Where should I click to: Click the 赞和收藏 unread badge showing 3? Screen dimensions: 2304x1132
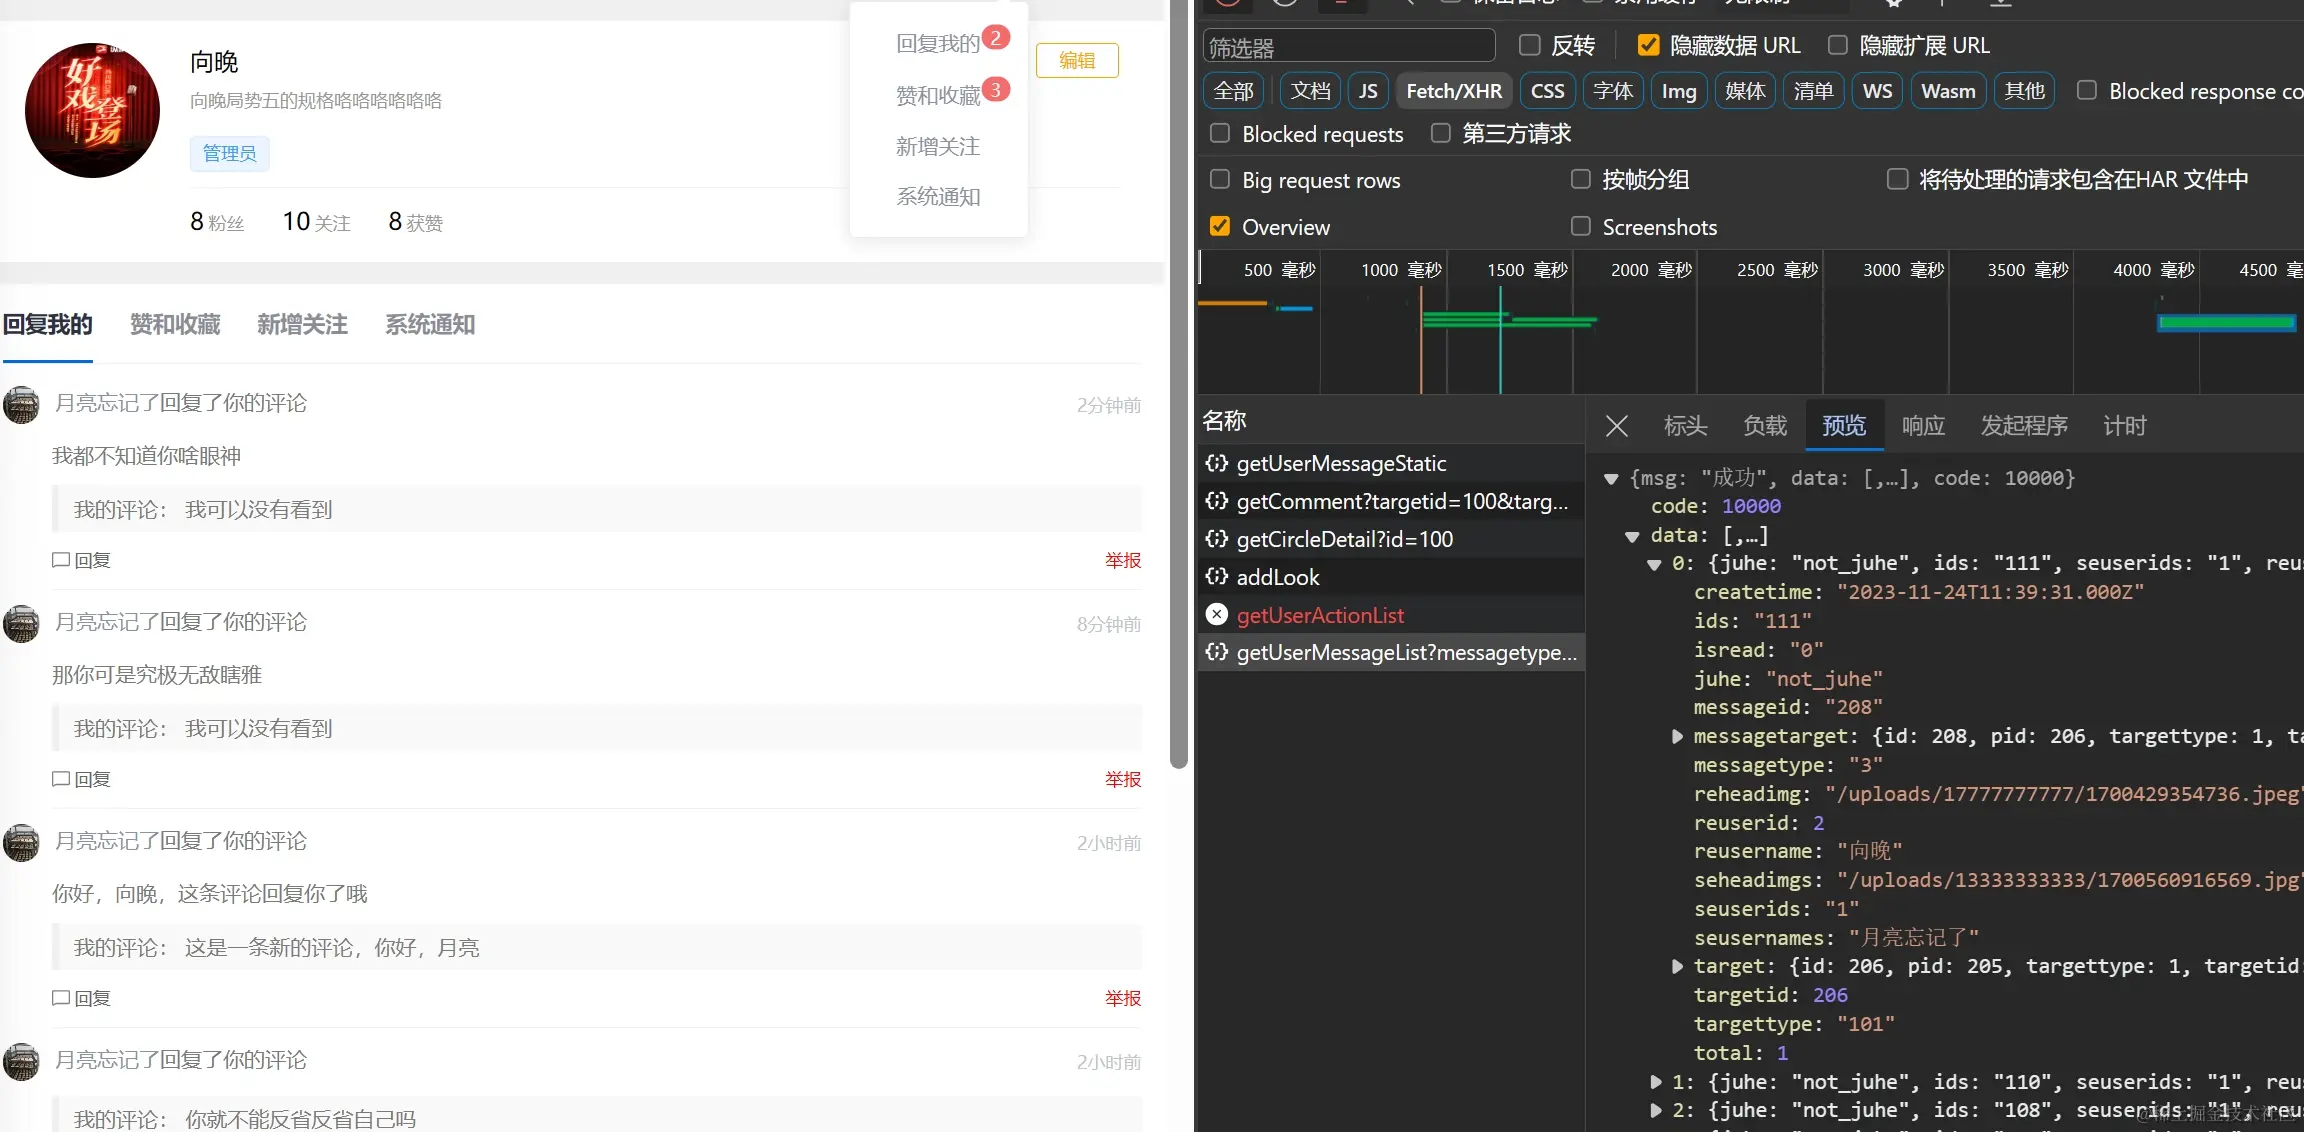click(995, 90)
